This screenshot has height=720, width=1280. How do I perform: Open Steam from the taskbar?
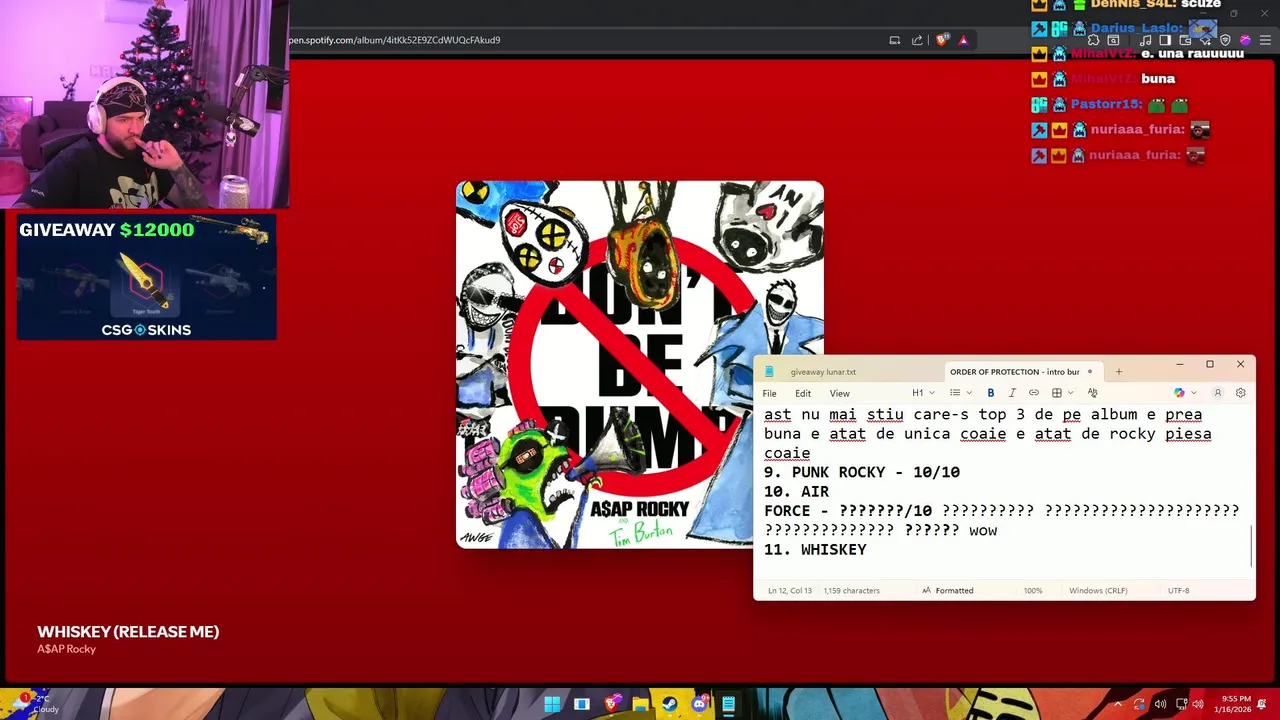pos(669,704)
